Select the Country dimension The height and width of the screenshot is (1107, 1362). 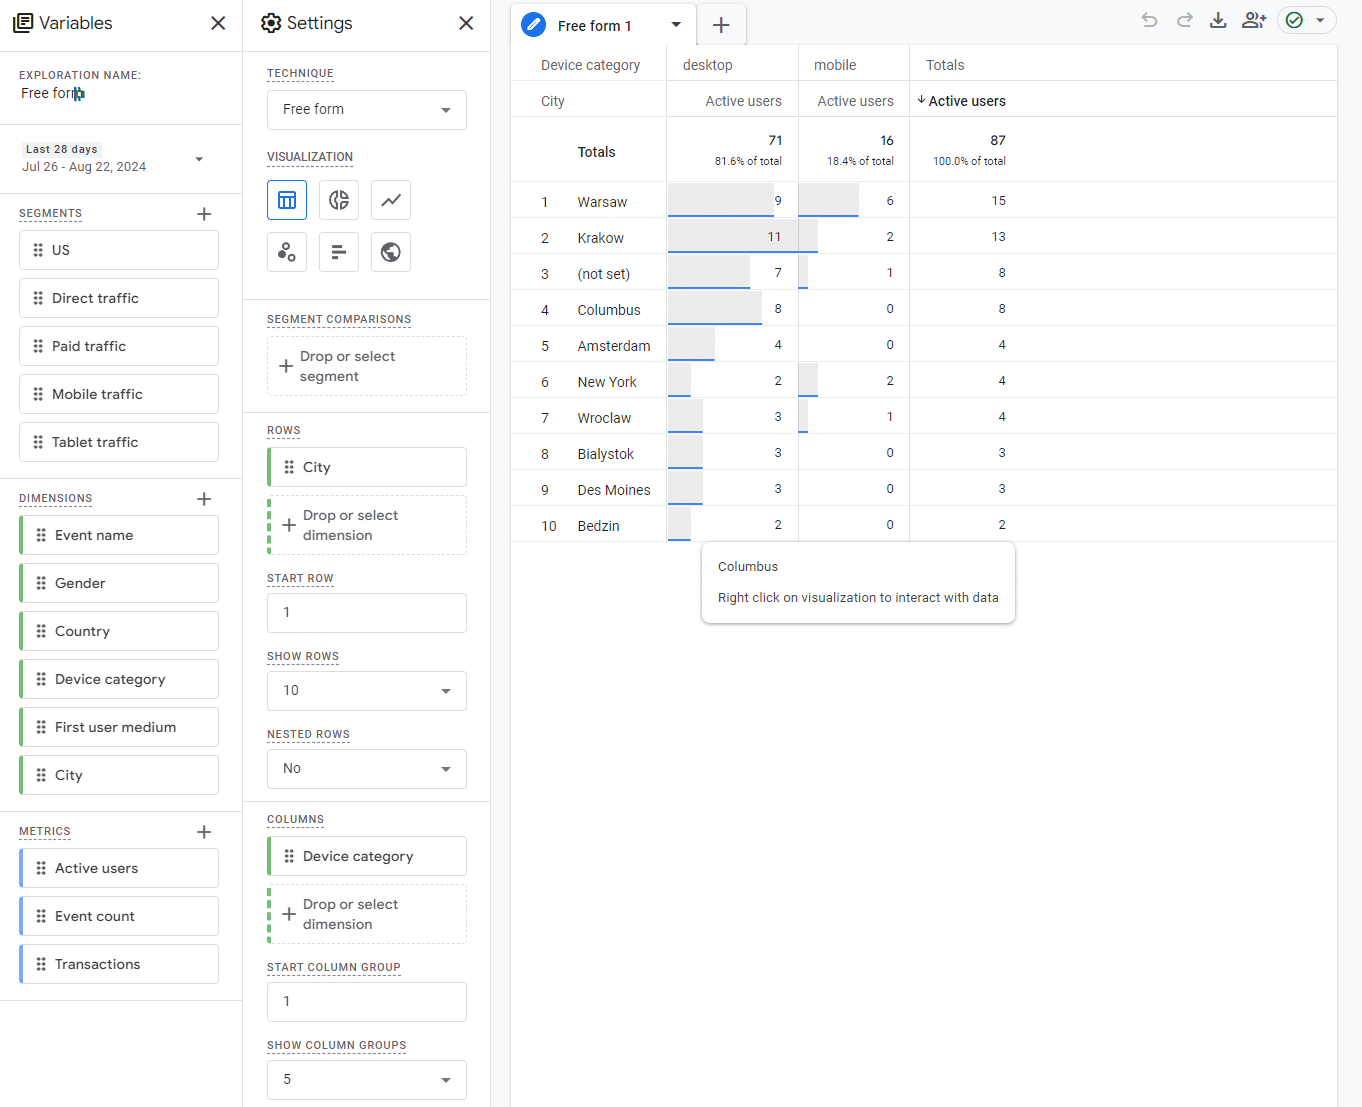tap(119, 631)
